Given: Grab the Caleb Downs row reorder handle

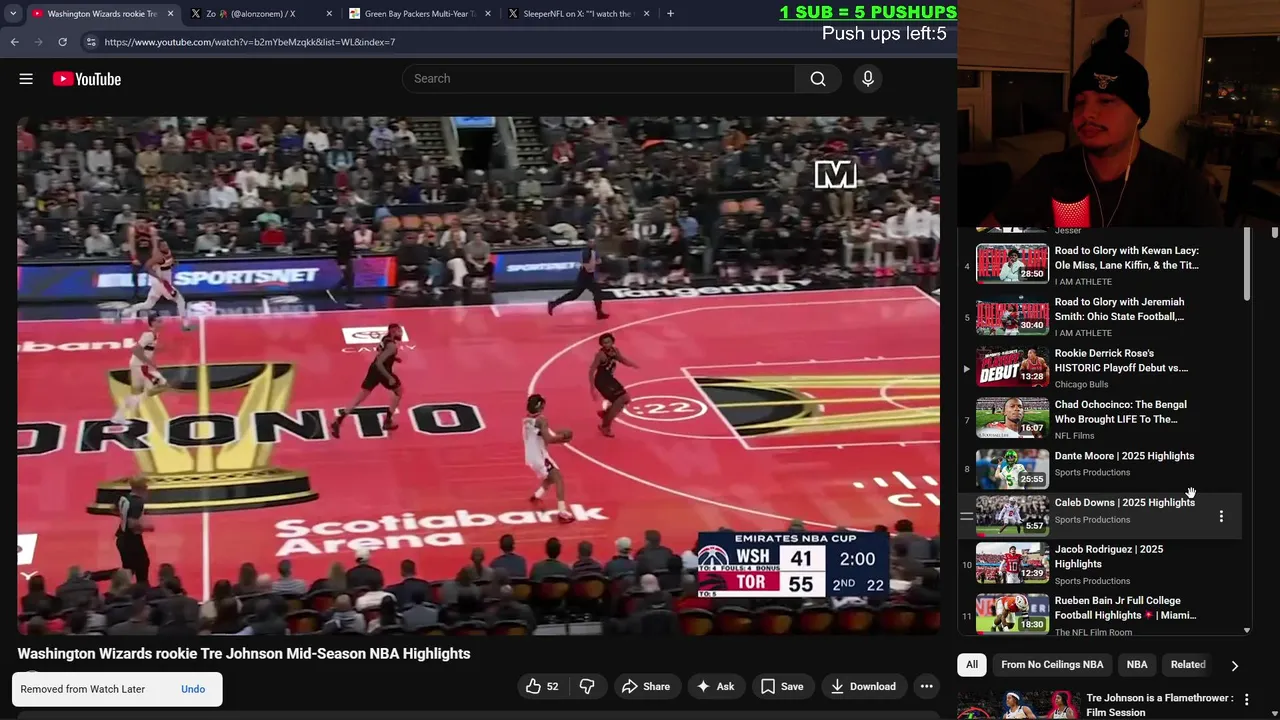Looking at the screenshot, I should point(966,517).
